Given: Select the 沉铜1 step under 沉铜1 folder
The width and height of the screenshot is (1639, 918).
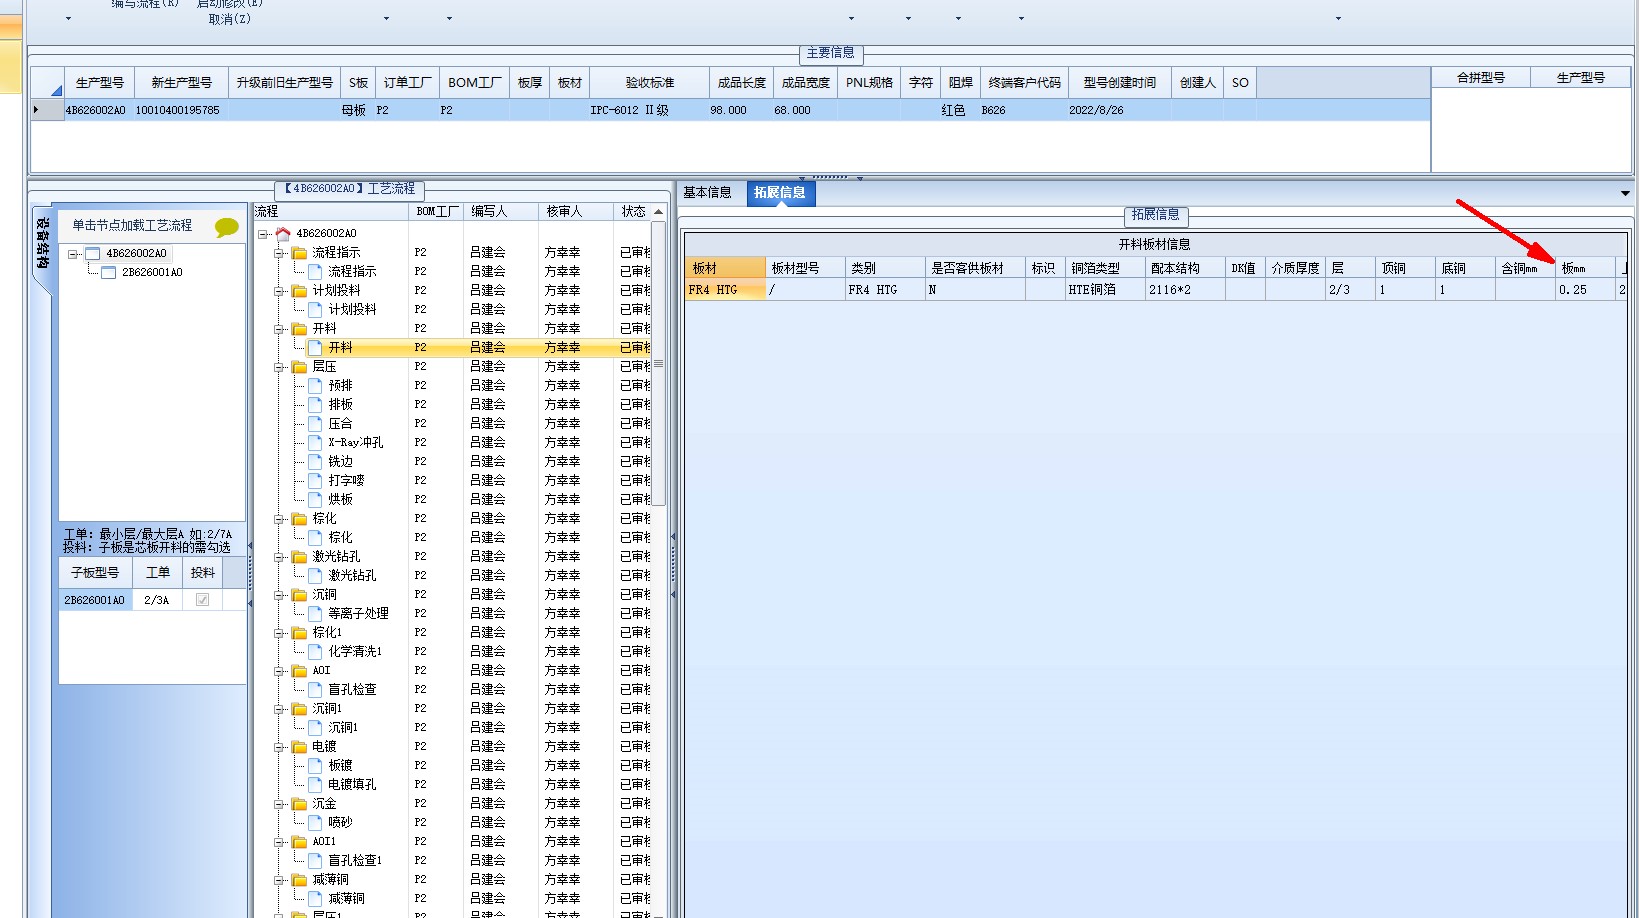Looking at the screenshot, I should tap(343, 727).
